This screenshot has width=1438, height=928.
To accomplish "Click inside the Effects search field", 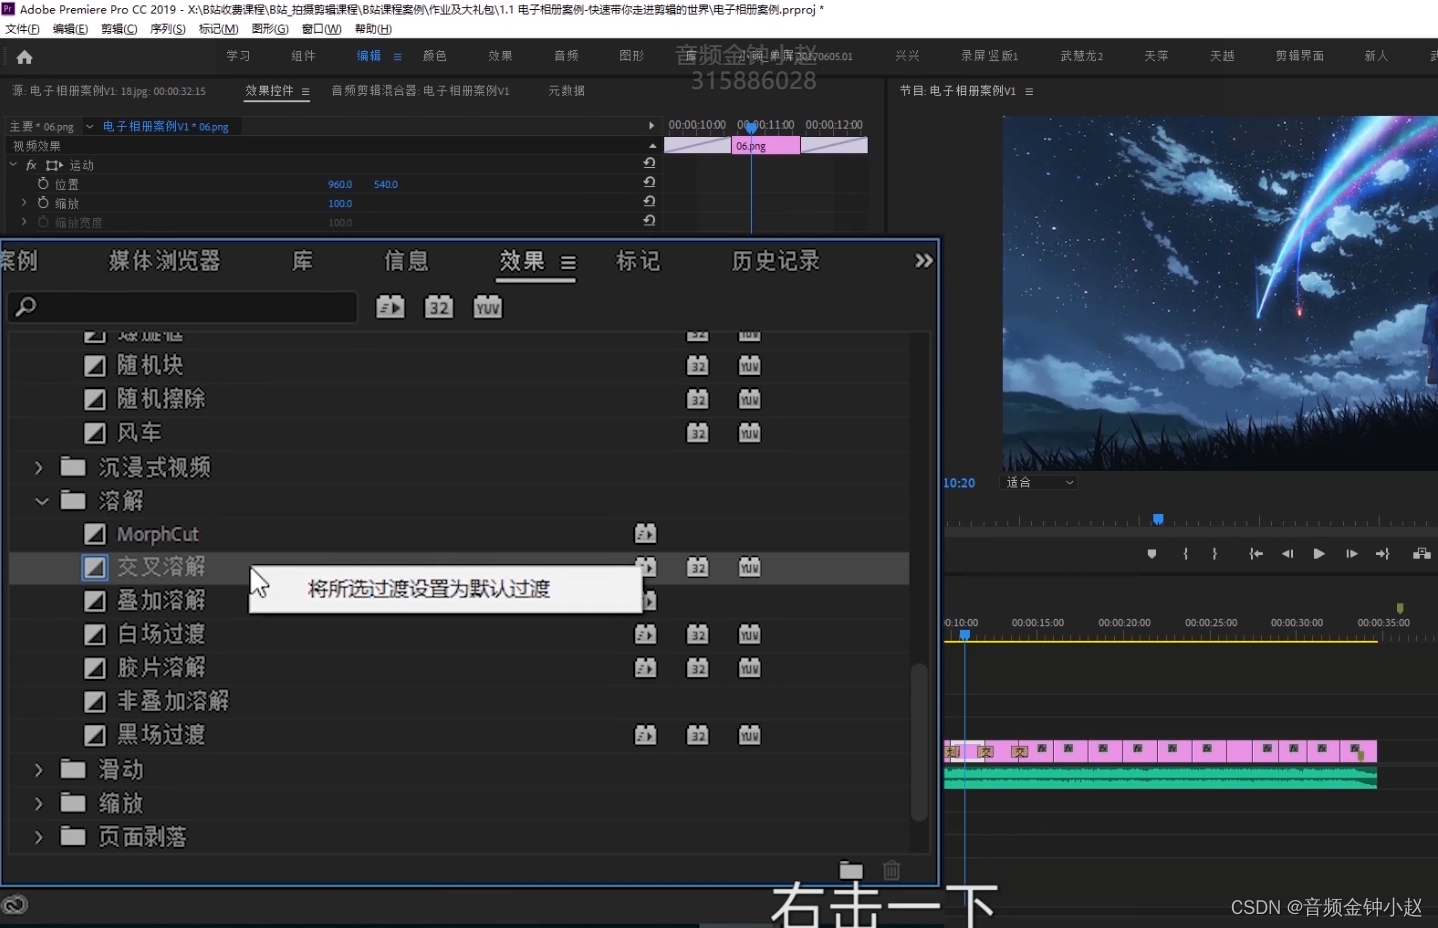I will click(x=182, y=307).
